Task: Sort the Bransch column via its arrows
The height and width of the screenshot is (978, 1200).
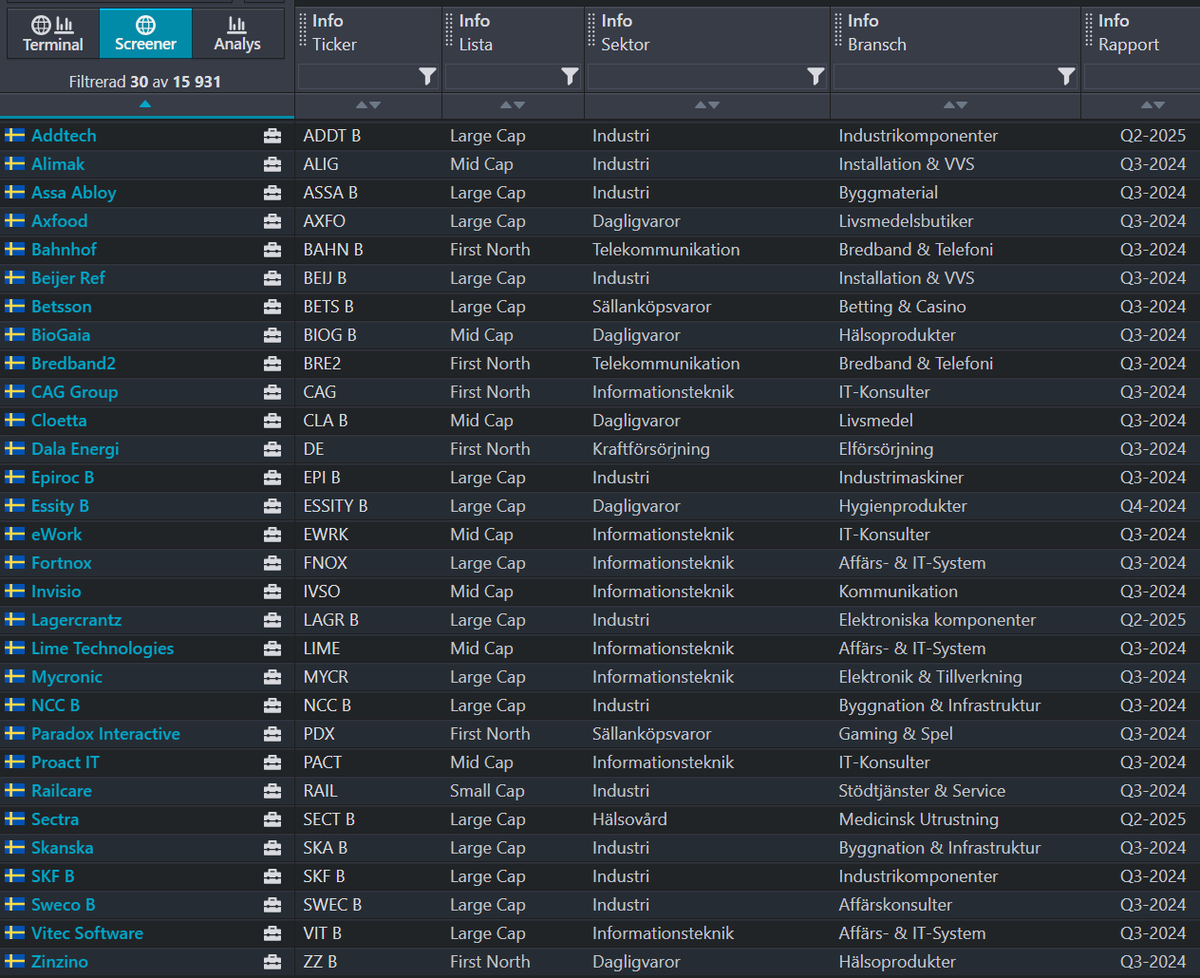Action: pos(955,105)
